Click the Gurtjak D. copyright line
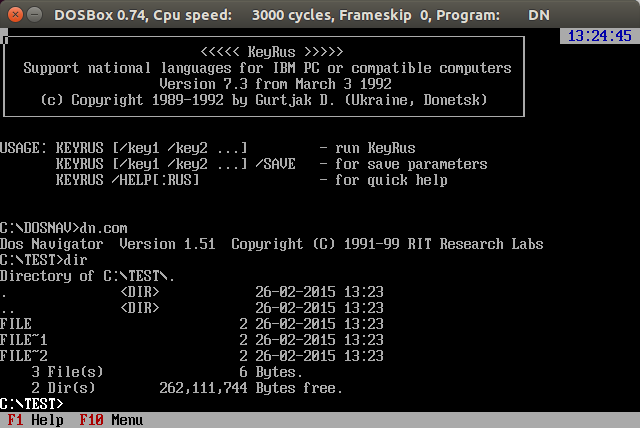Viewport: 640px width, 428px height. tap(264, 100)
